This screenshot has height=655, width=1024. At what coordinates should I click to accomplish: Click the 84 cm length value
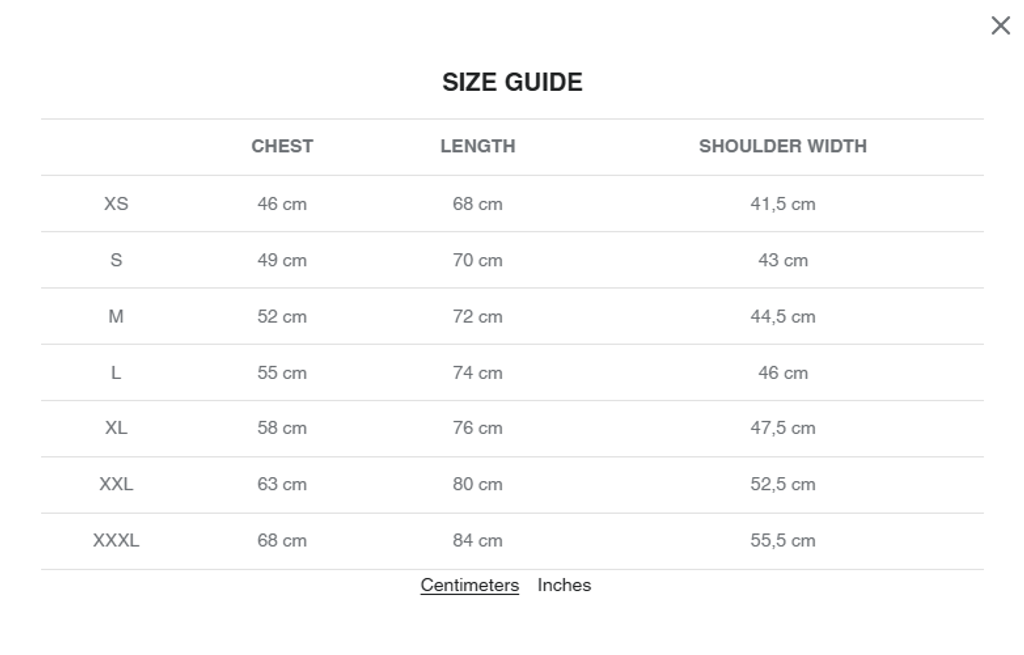(477, 540)
